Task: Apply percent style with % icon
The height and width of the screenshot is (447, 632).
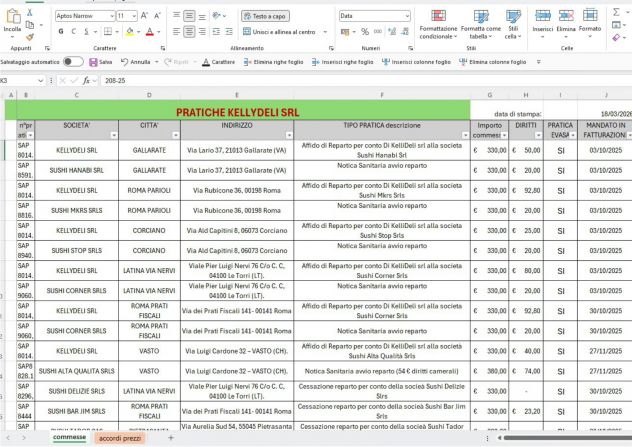Action: 365,31
